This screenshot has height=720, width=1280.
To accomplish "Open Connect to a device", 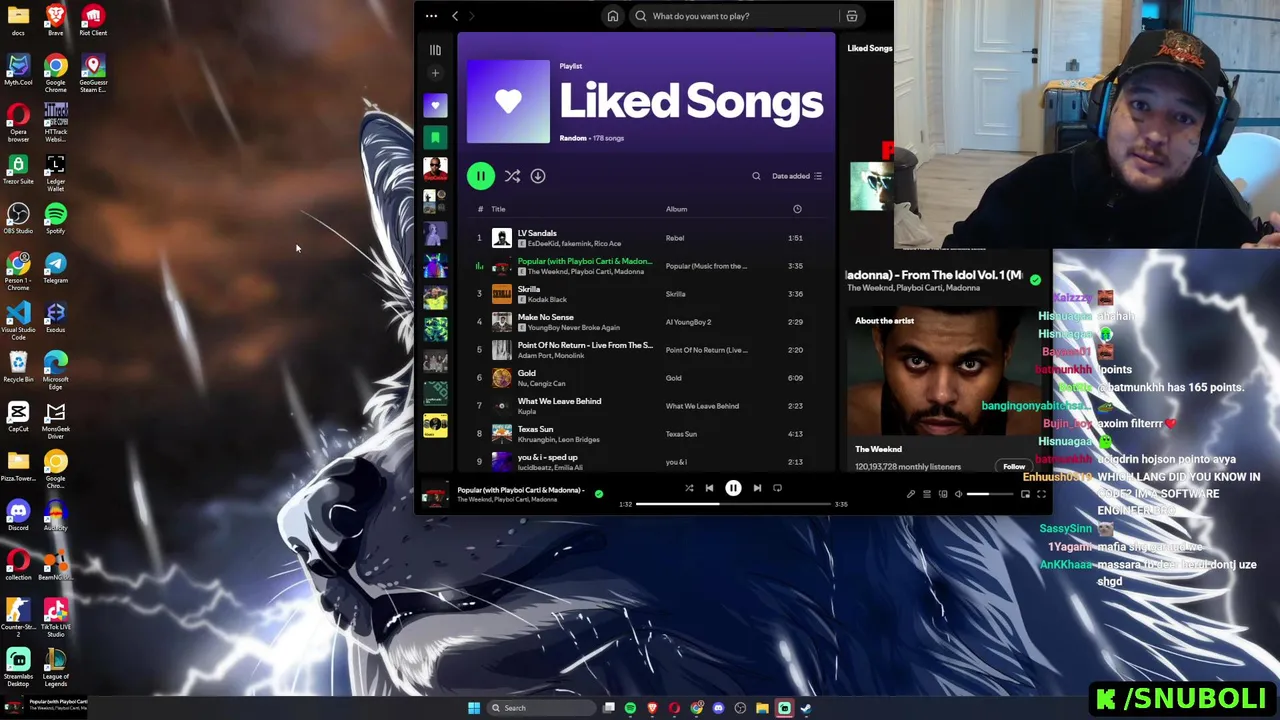I will click(942, 494).
